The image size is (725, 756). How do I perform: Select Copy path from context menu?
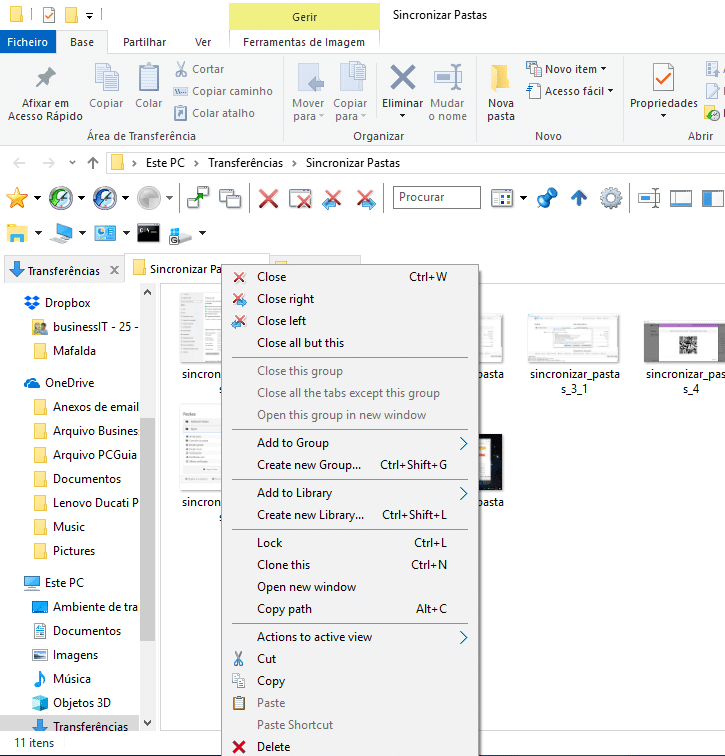(x=284, y=609)
